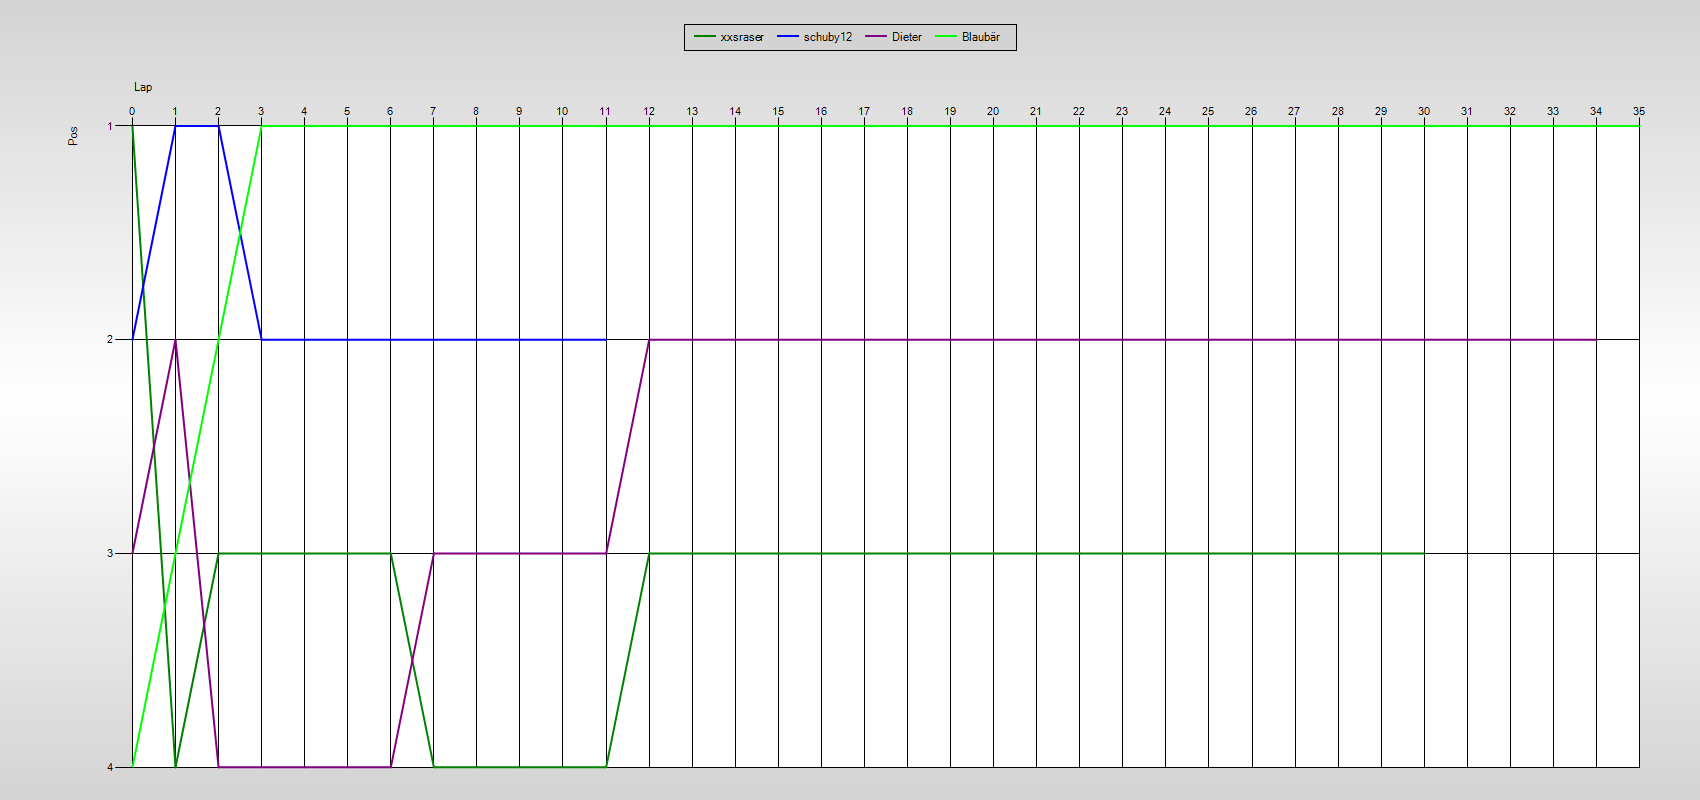
Task: Click the dark green xxsraser legend line
Action: (705, 37)
